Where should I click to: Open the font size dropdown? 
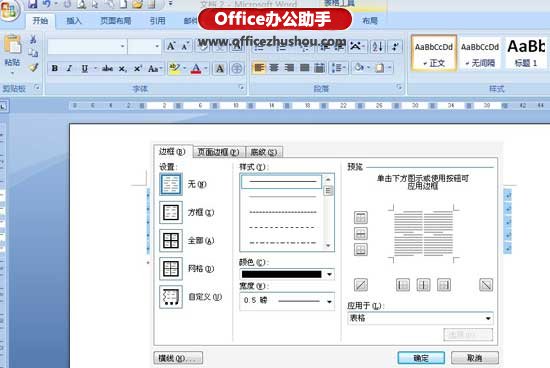tap(157, 46)
